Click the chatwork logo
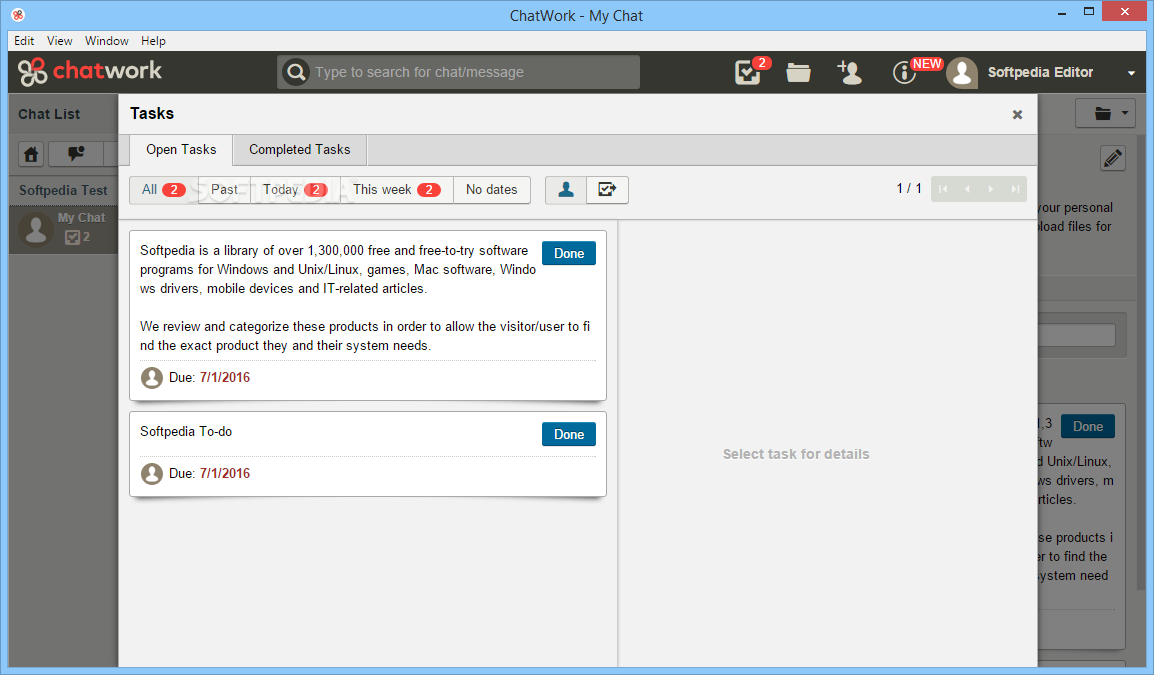The width and height of the screenshot is (1154, 675). point(90,71)
